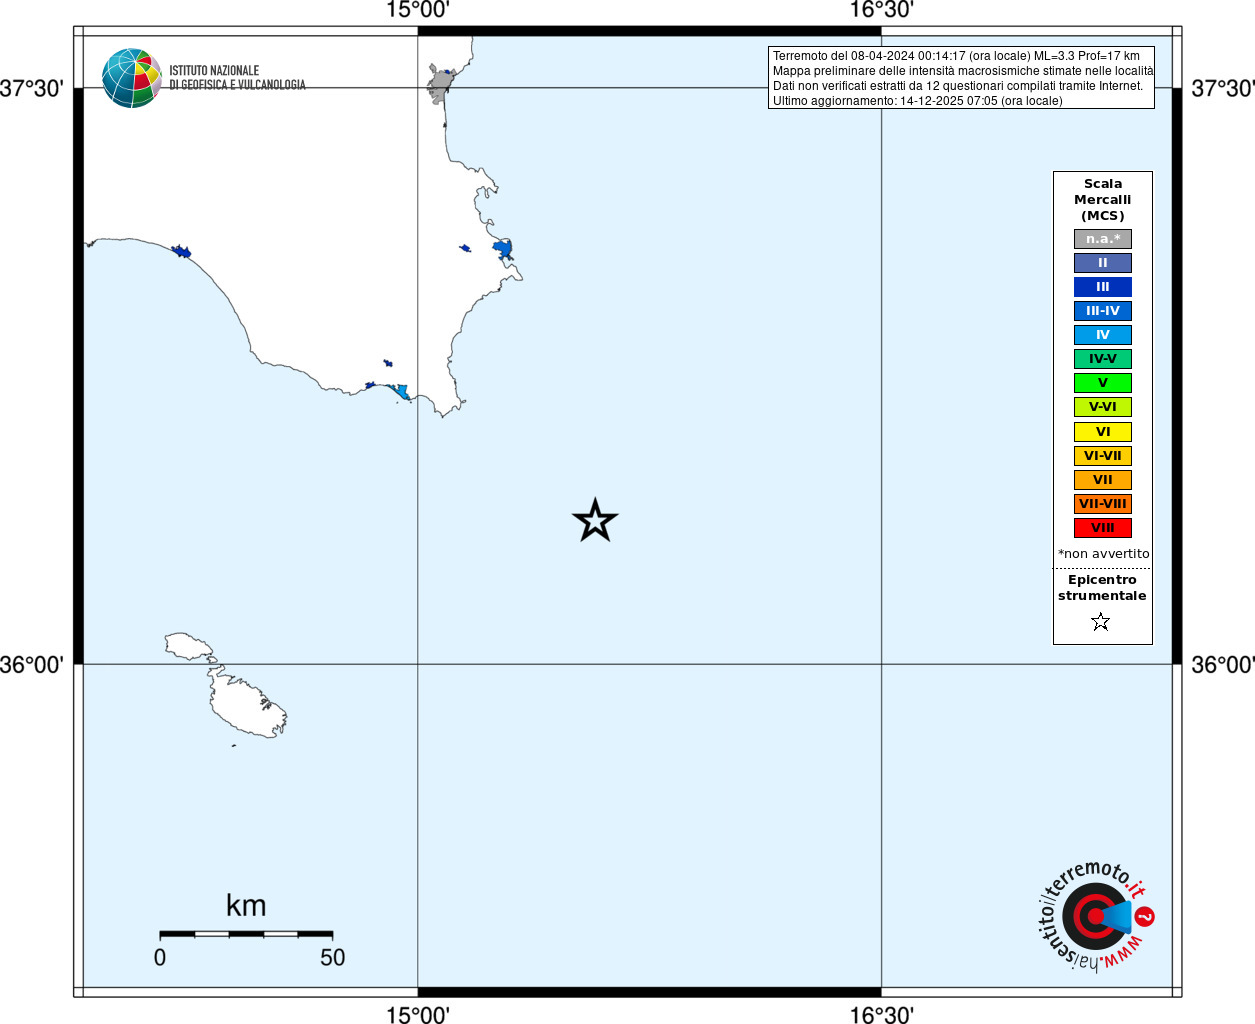
Task: Click the 'Dati non verificati' info line
Action: coord(958,86)
